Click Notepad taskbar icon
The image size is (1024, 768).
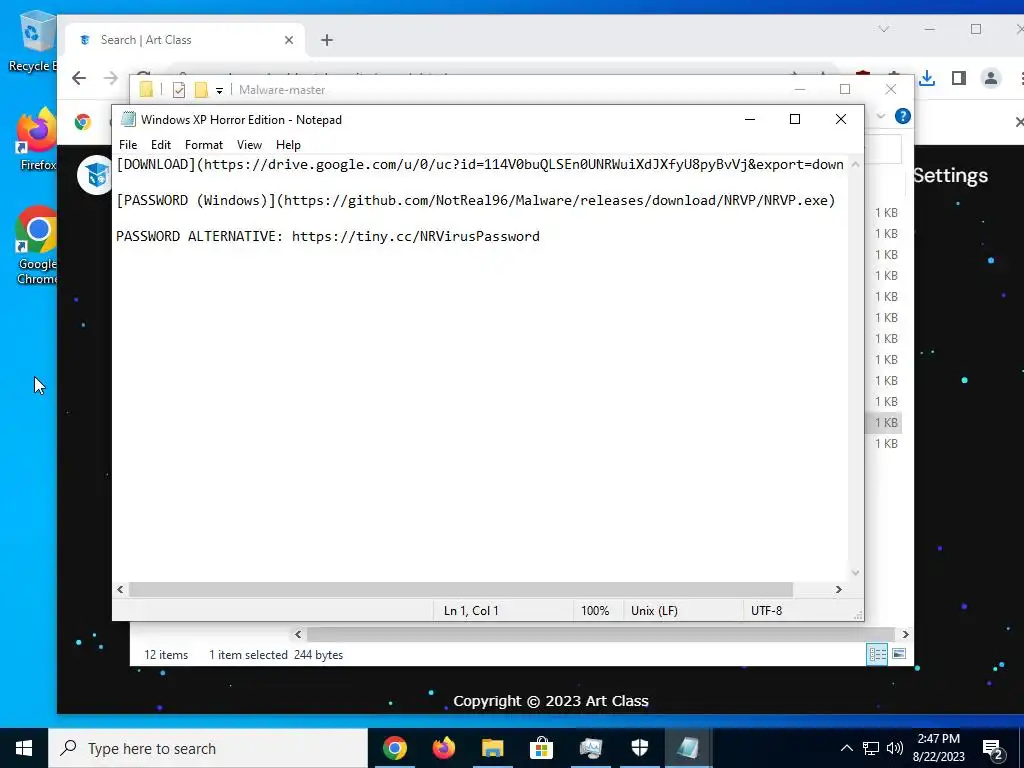point(688,748)
